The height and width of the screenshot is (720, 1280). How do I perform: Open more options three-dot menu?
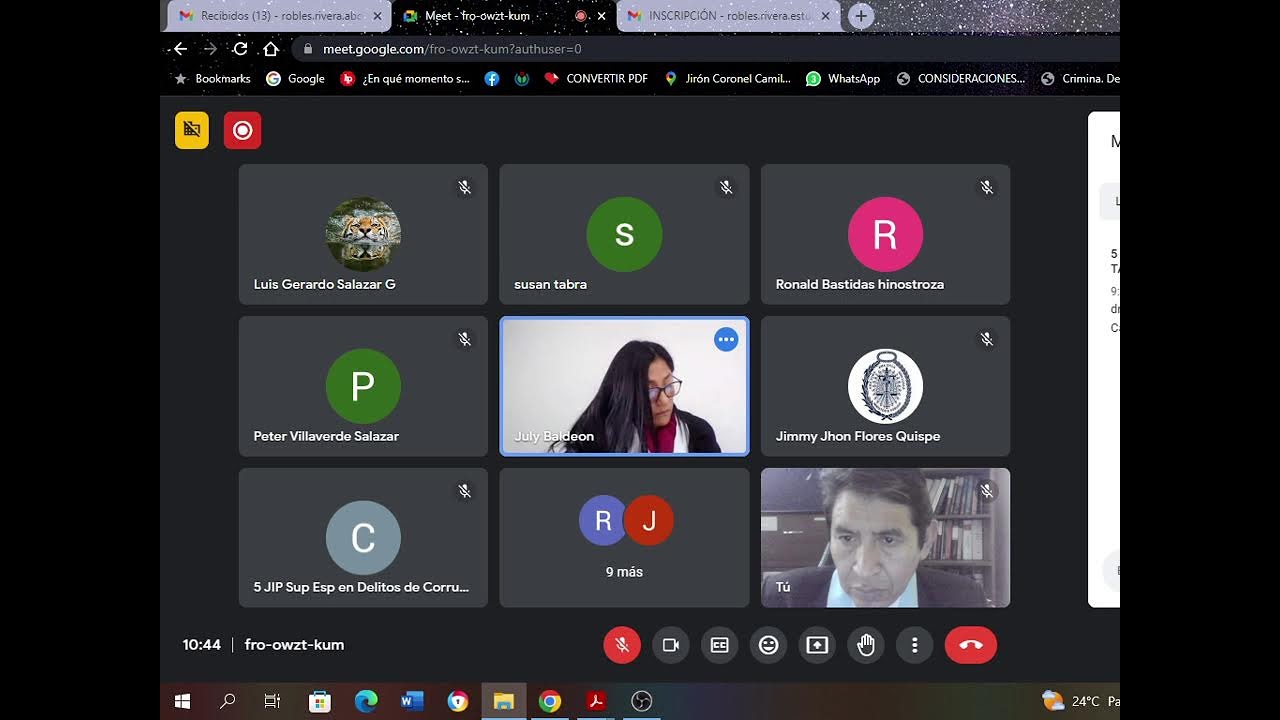pos(914,645)
